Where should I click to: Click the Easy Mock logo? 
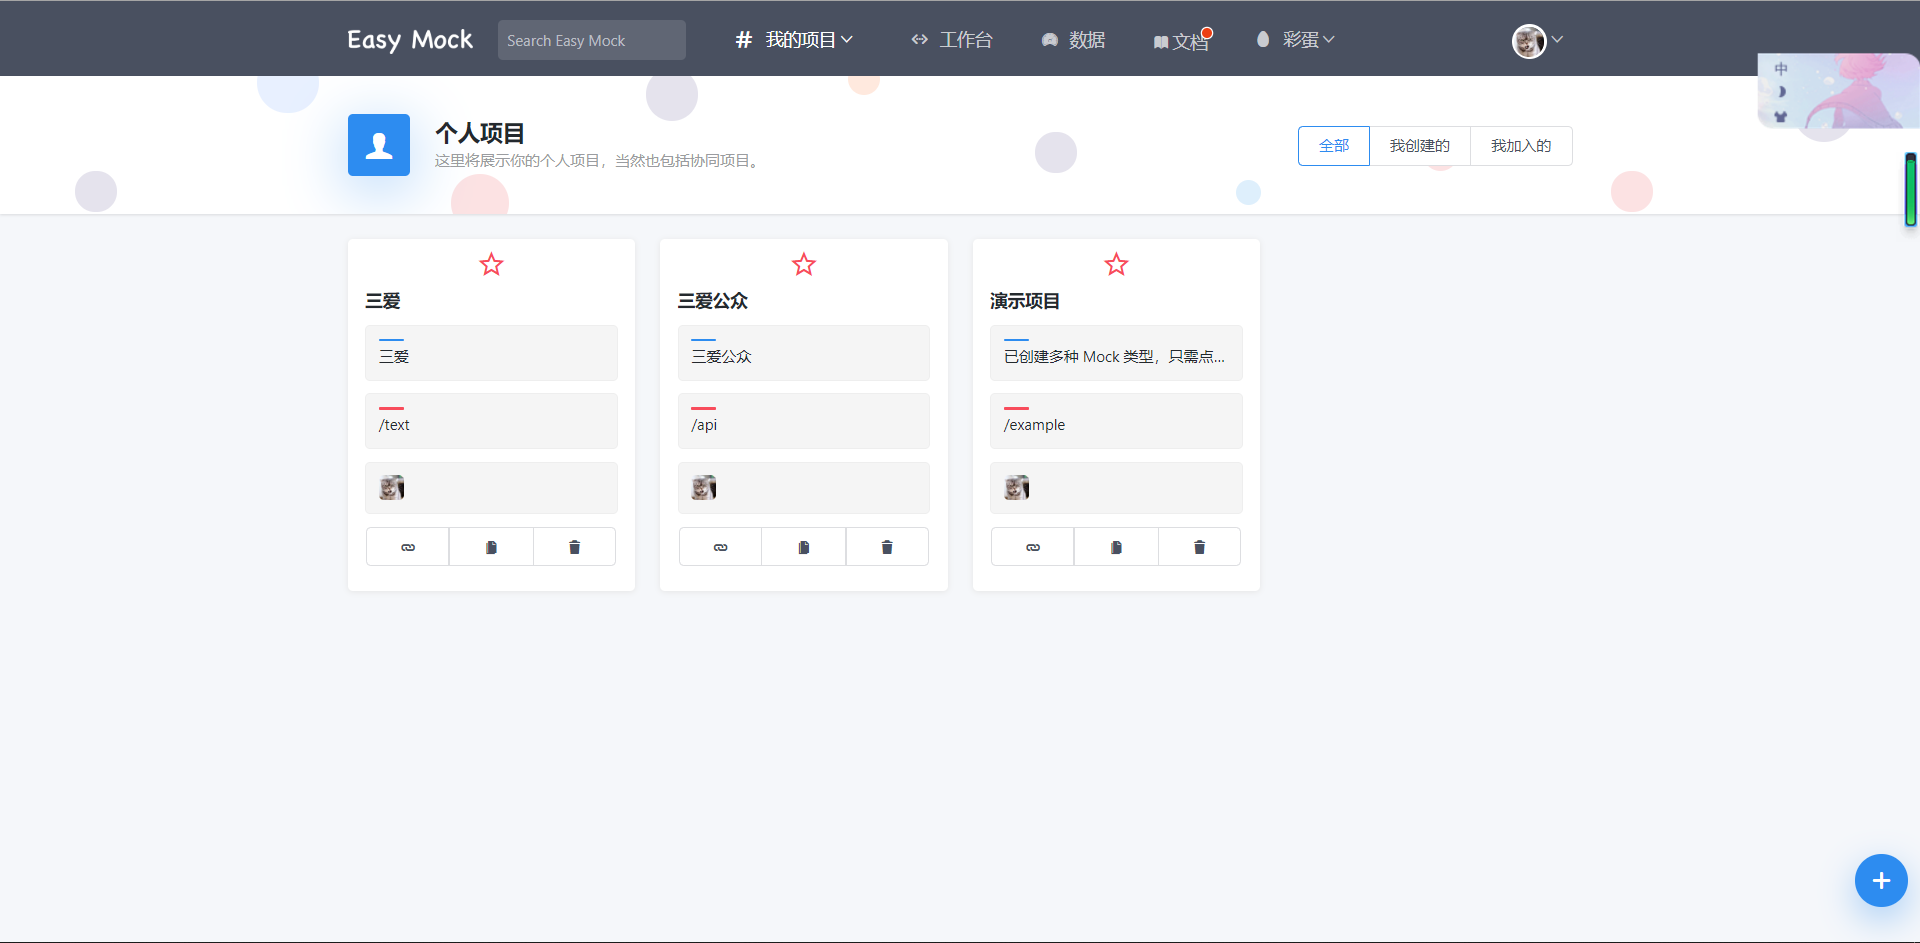(x=410, y=40)
